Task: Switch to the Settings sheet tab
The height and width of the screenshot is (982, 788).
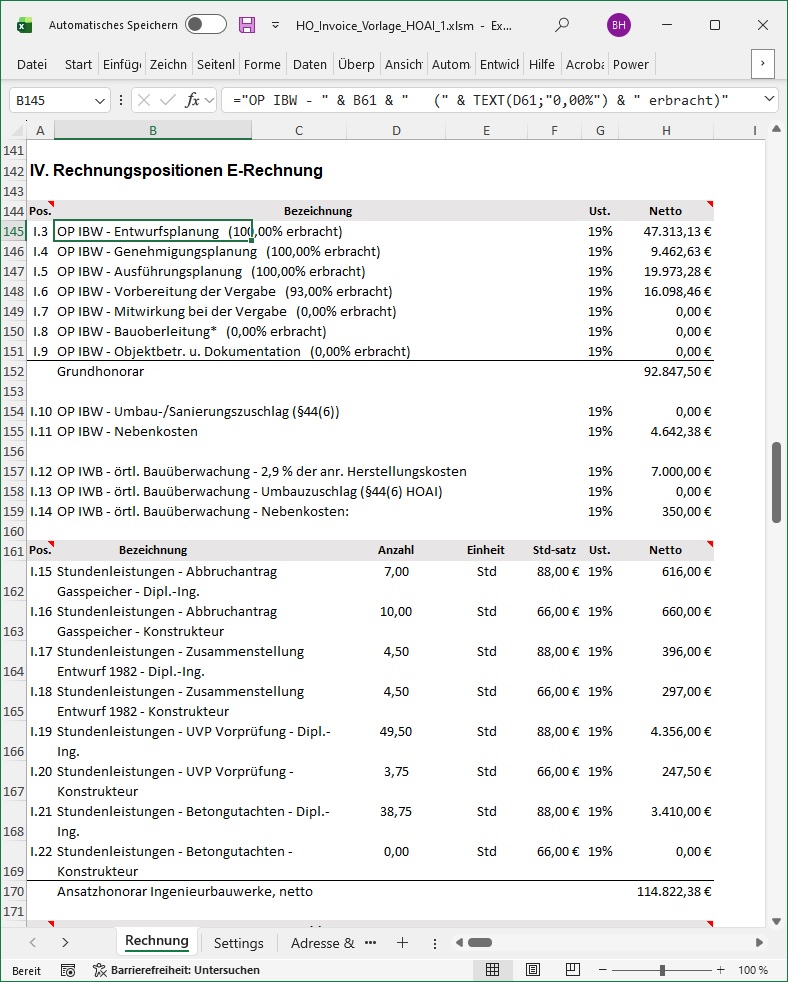Action: [239, 943]
